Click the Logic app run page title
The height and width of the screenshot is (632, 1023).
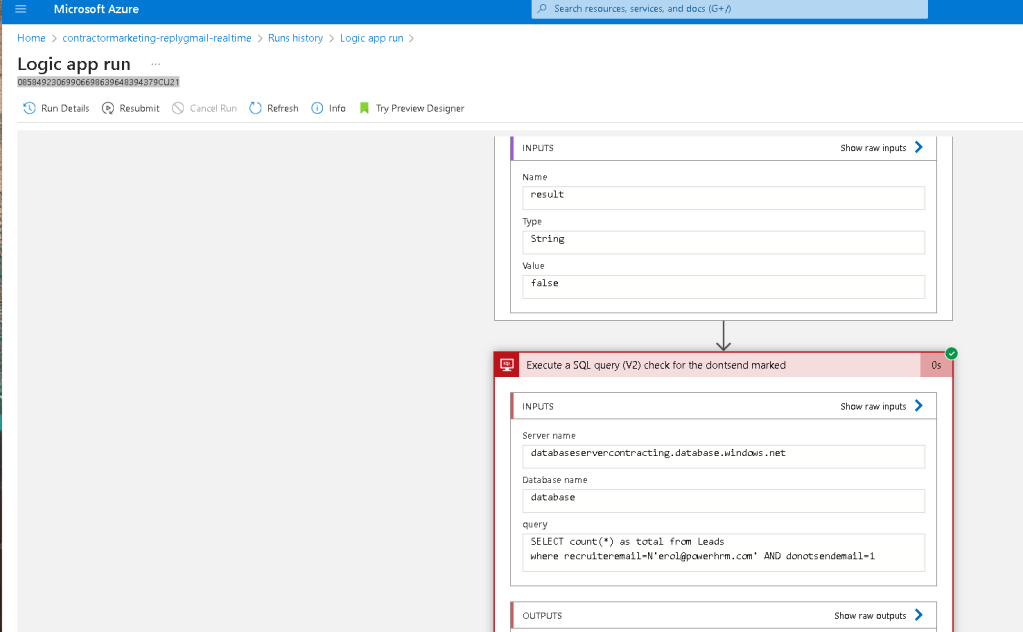click(74, 64)
